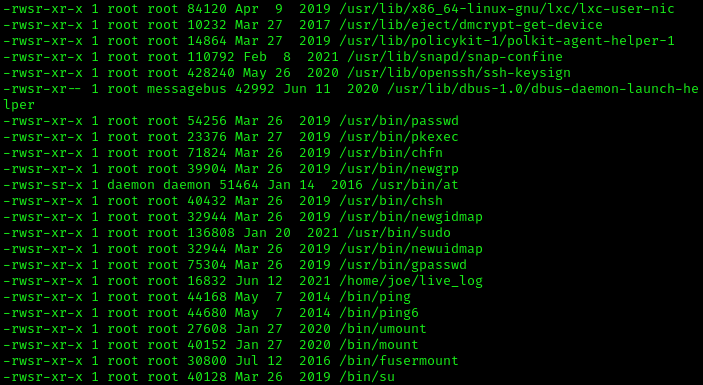The width and height of the screenshot is (703, 385).
Task: Click the /bin/umount path
Action: pos(383,329)
